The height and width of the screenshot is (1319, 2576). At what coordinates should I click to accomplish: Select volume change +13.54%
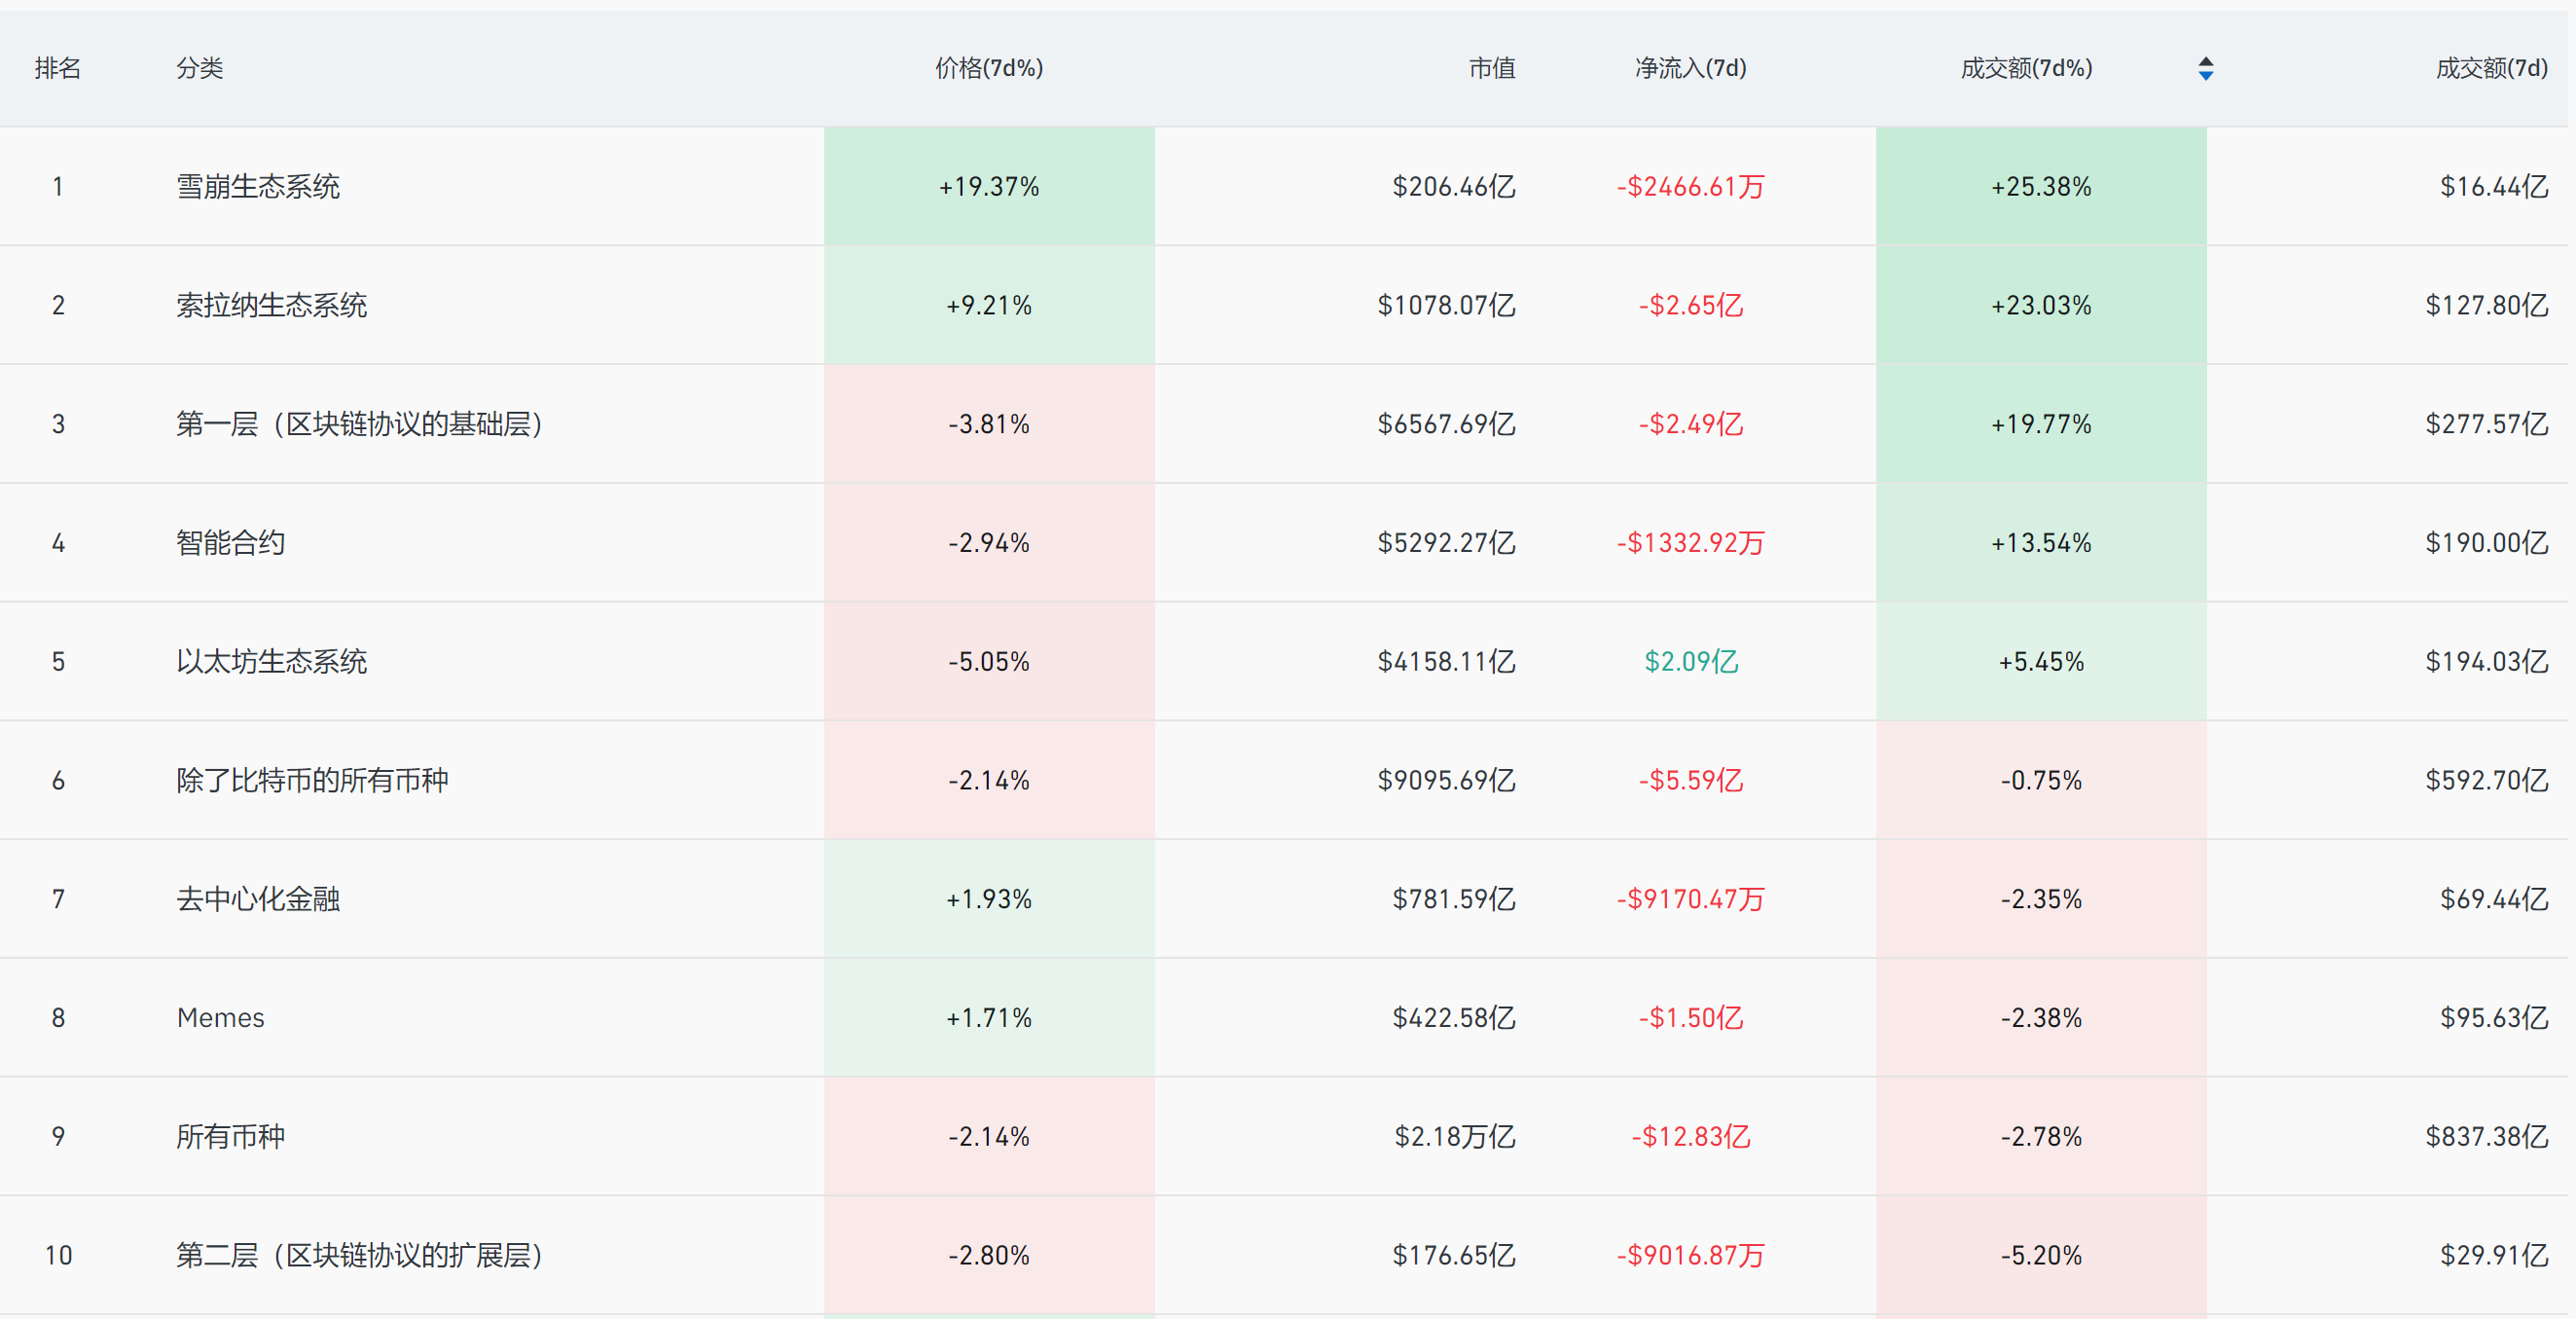(x=2041, y=543)
